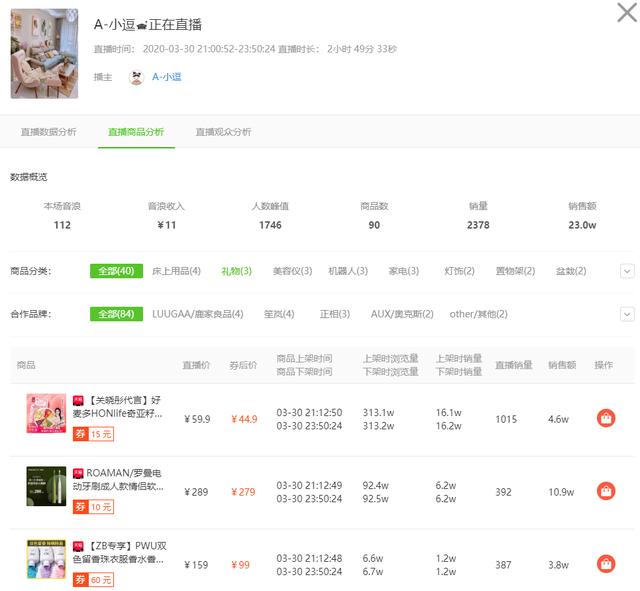Expand the 合作品牌 brand list

627,314
